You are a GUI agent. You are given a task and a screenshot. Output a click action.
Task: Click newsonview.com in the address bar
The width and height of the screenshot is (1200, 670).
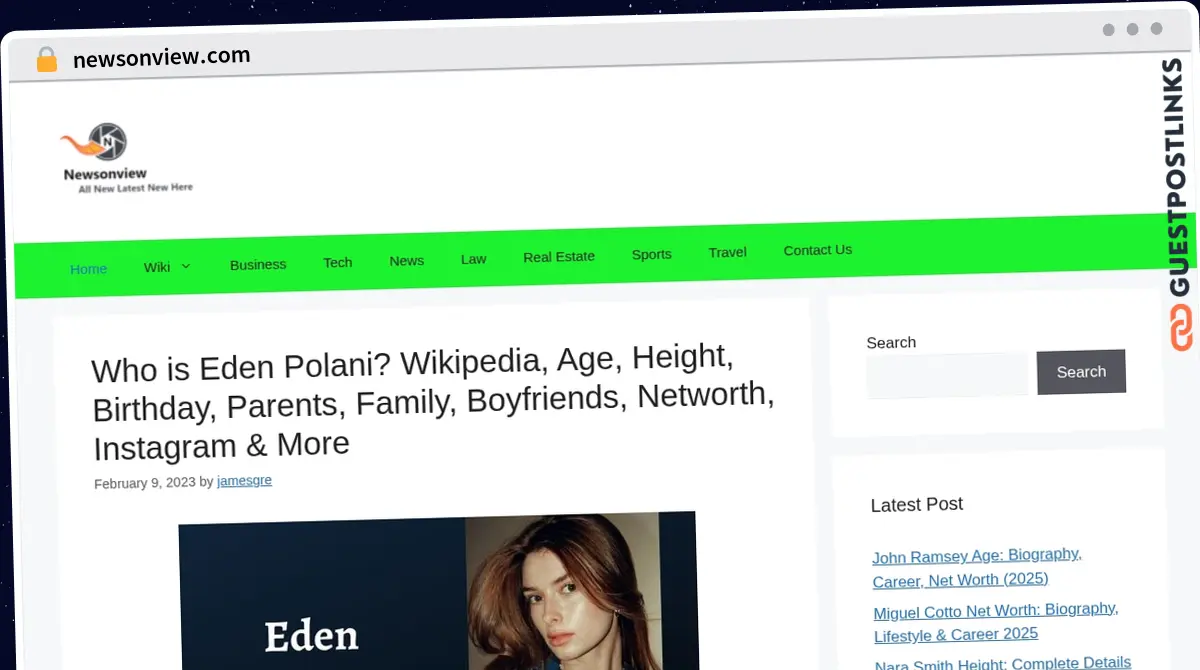(161, 57)
